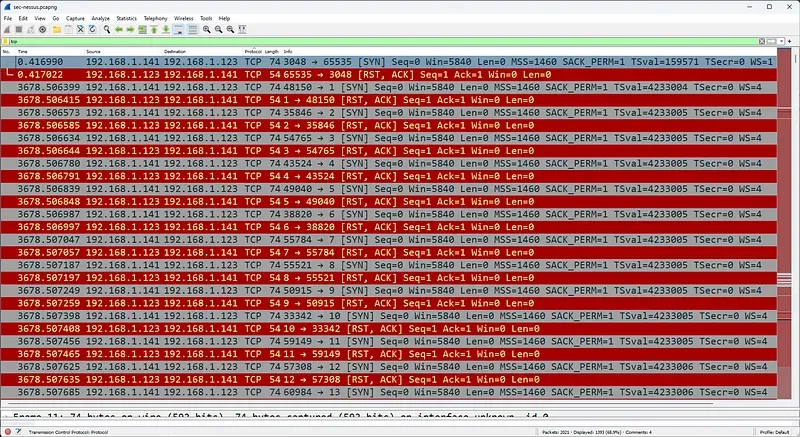Image resolution: width=800 pixels, height=437 pixels.
Task: Click the Find a packet magnifier icon
Action: (107, 30)
